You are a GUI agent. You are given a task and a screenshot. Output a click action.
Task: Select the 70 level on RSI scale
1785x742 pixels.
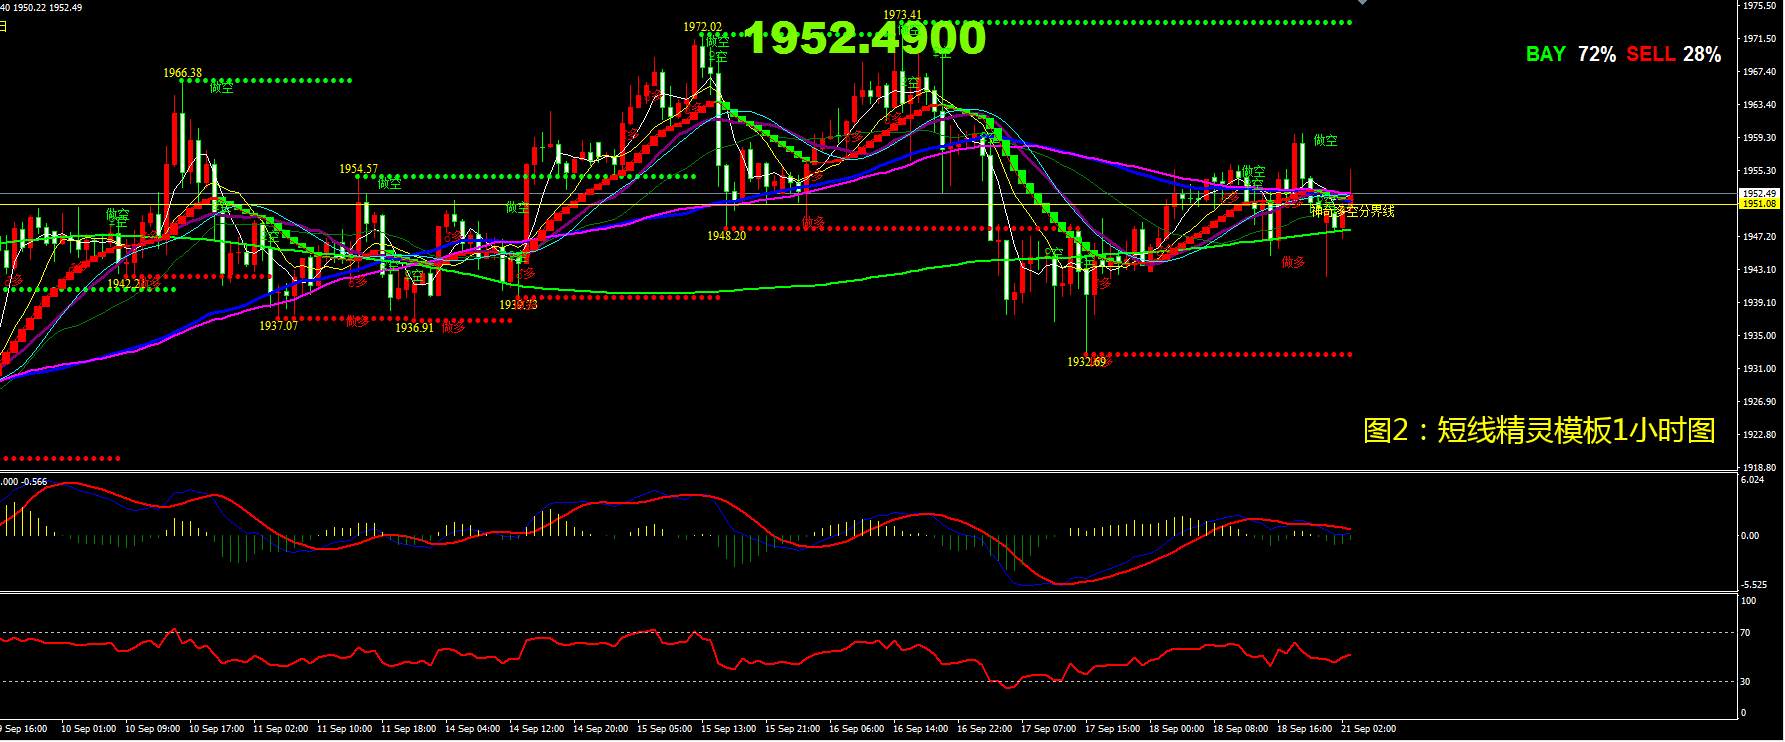pyautogui.click(x=1746, y=633)
